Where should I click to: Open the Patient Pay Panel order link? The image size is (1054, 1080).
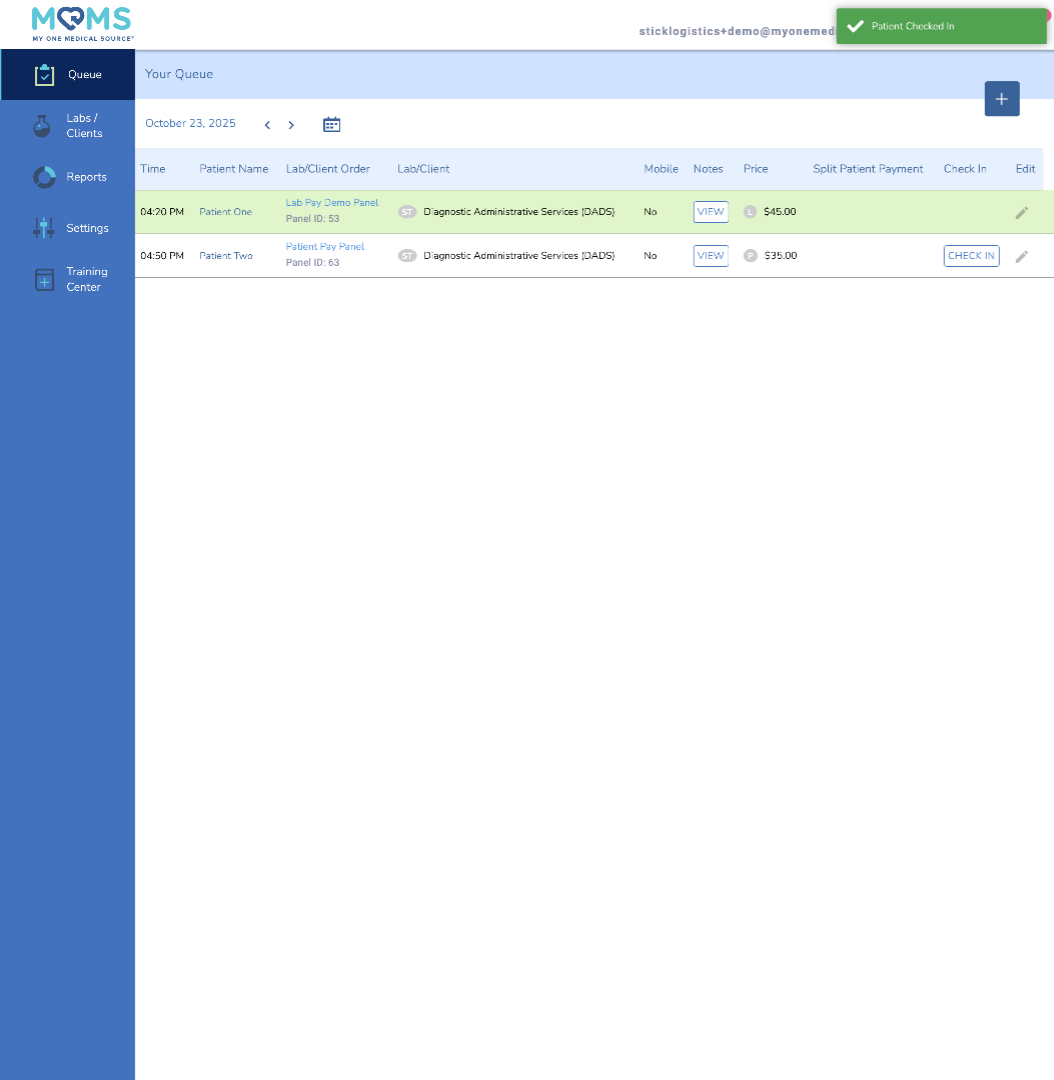[x=325, y=247]
